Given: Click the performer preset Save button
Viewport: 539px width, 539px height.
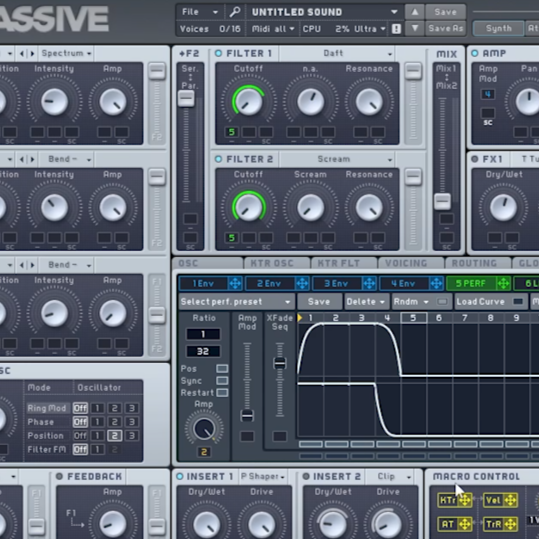Looking at the screenshot, I should click(x=319, y=302).
